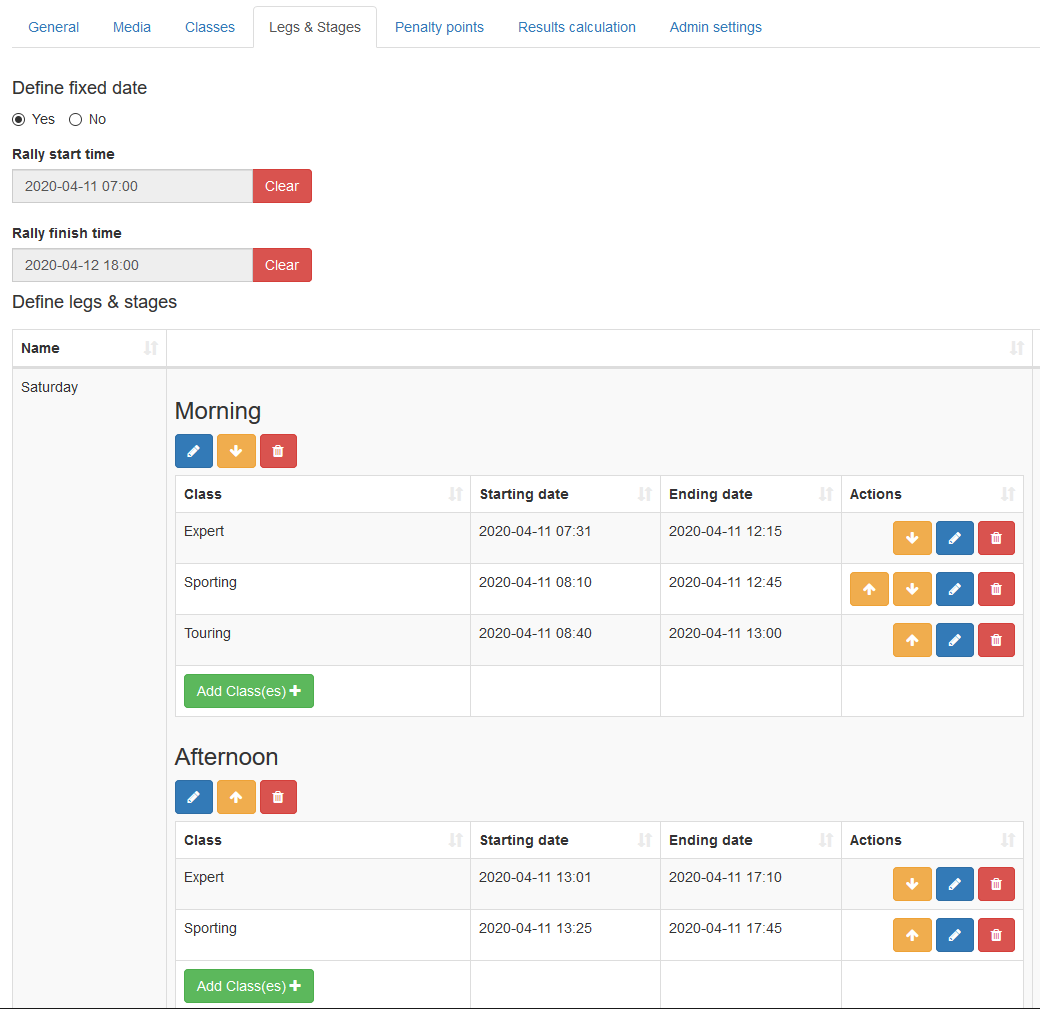Open the General tab
The height and width of the screenshot is (1009, 1040).
(x=53, y=27)
